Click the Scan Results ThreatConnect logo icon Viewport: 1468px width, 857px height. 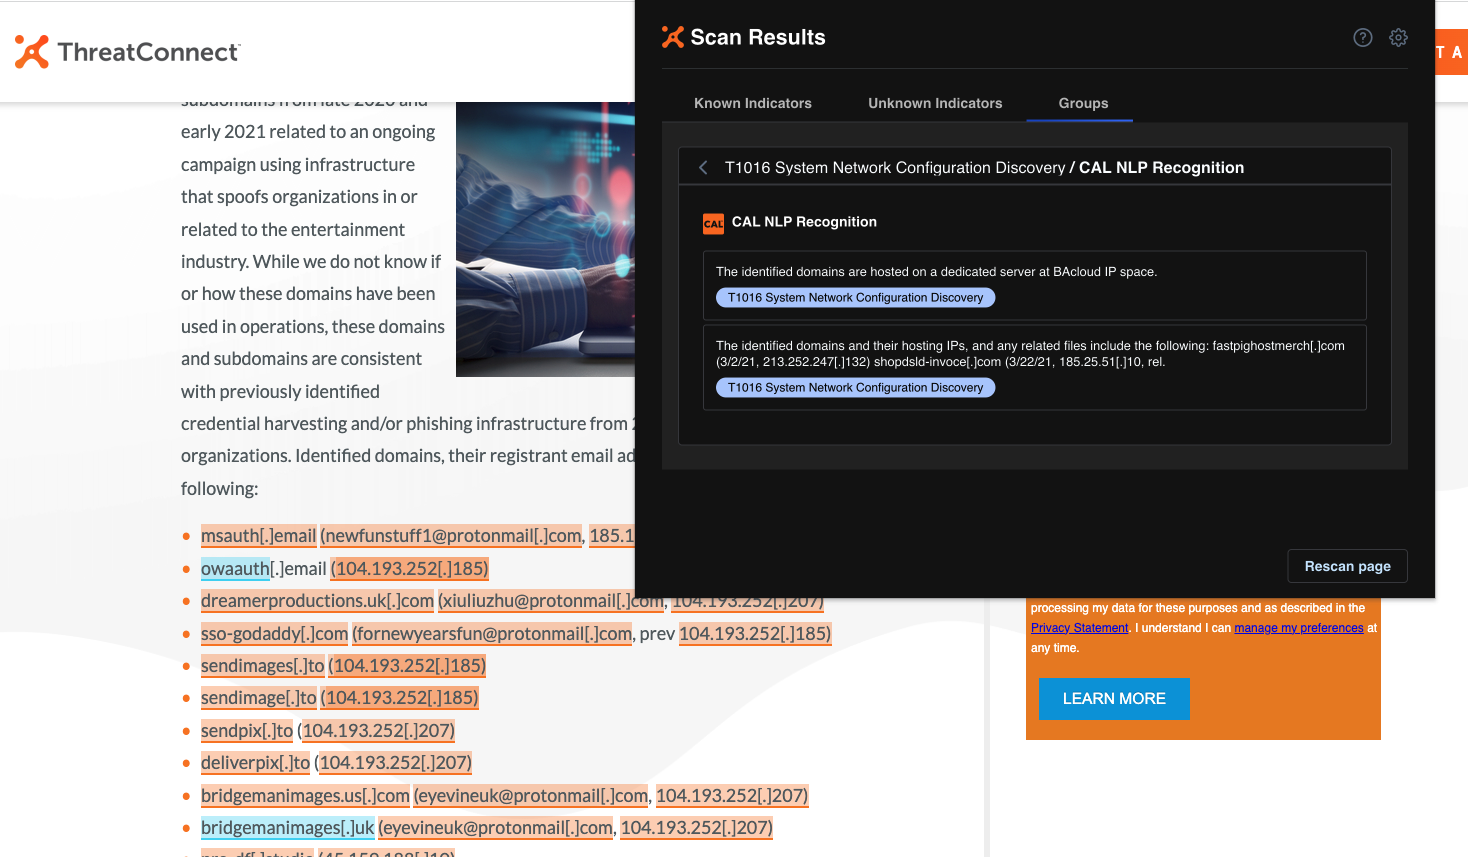(x=673, y=37)
